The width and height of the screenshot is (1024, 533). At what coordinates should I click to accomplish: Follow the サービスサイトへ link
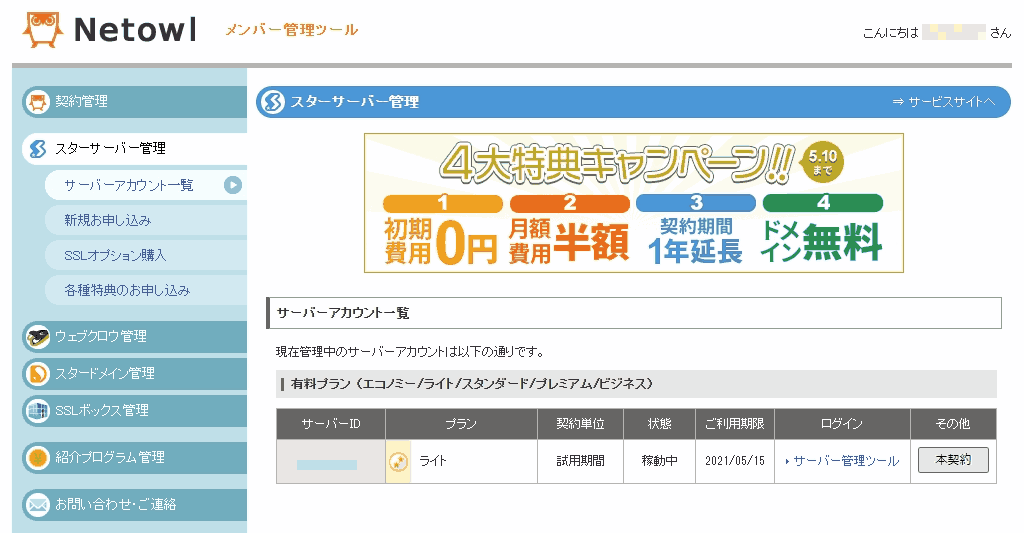pos(944,102)
